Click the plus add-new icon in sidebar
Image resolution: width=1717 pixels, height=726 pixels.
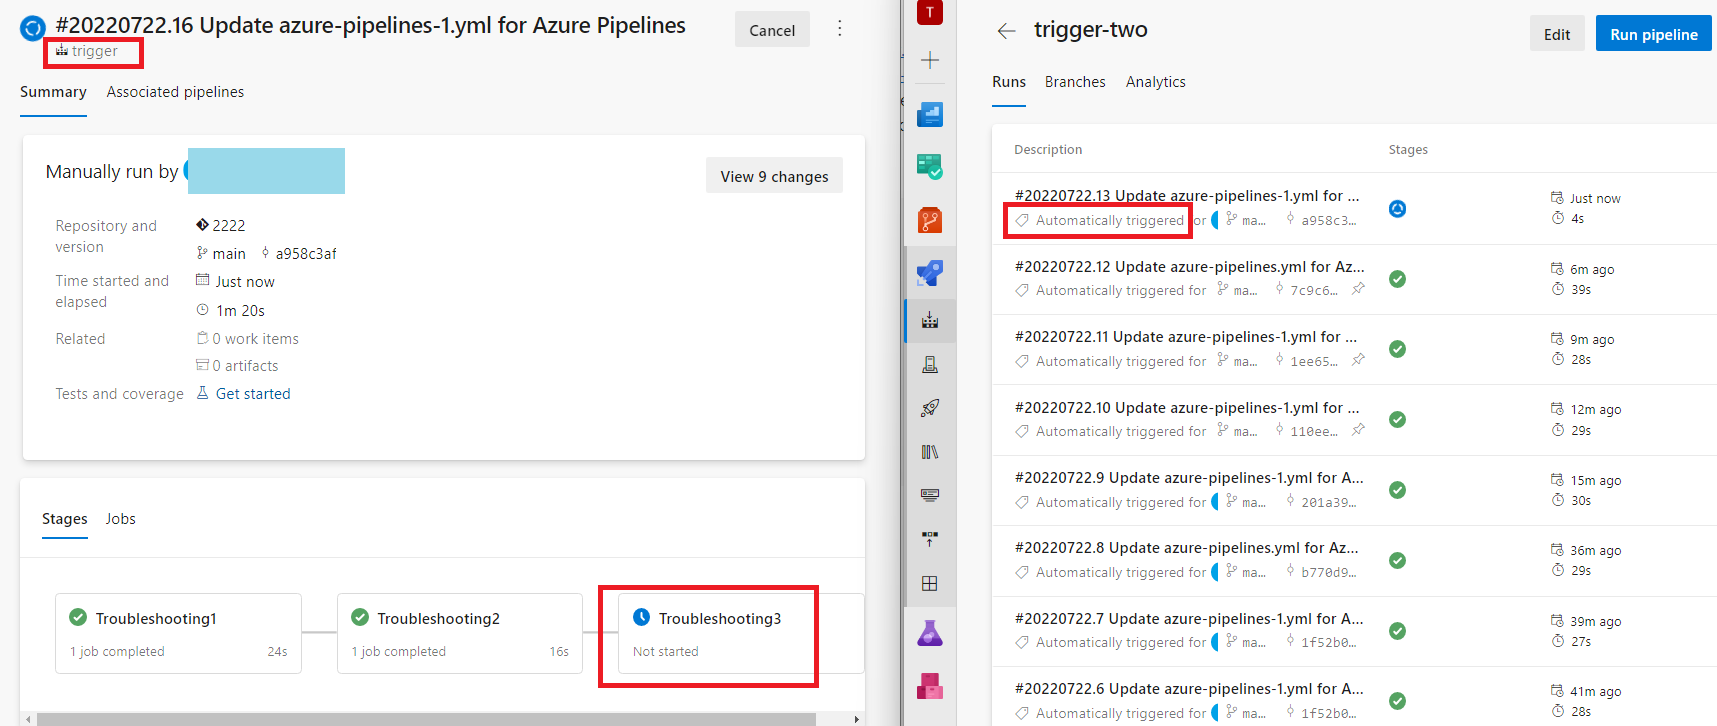tap(930, 60)
